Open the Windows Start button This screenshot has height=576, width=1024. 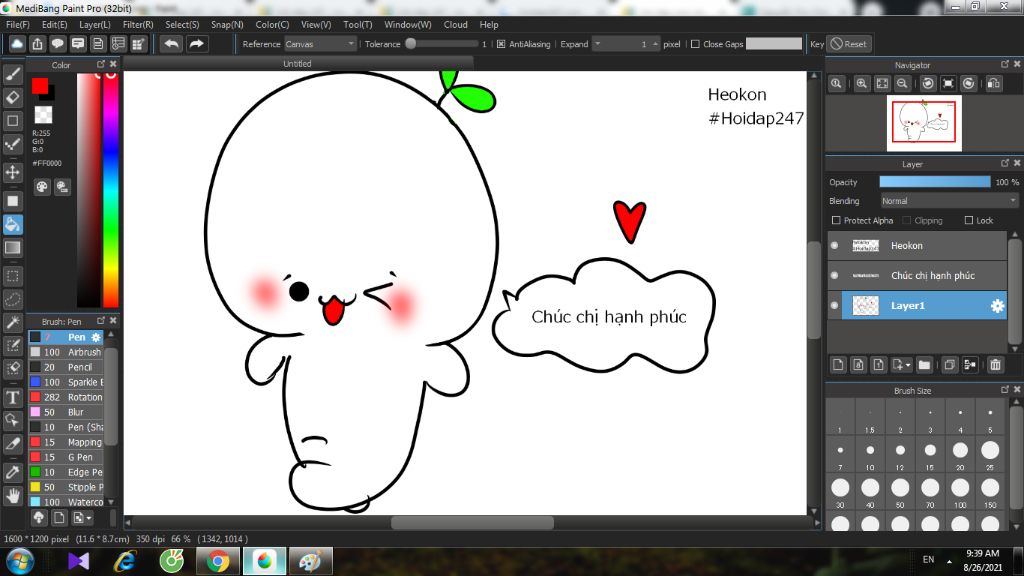pyautogui.click(x=20, y=562)
